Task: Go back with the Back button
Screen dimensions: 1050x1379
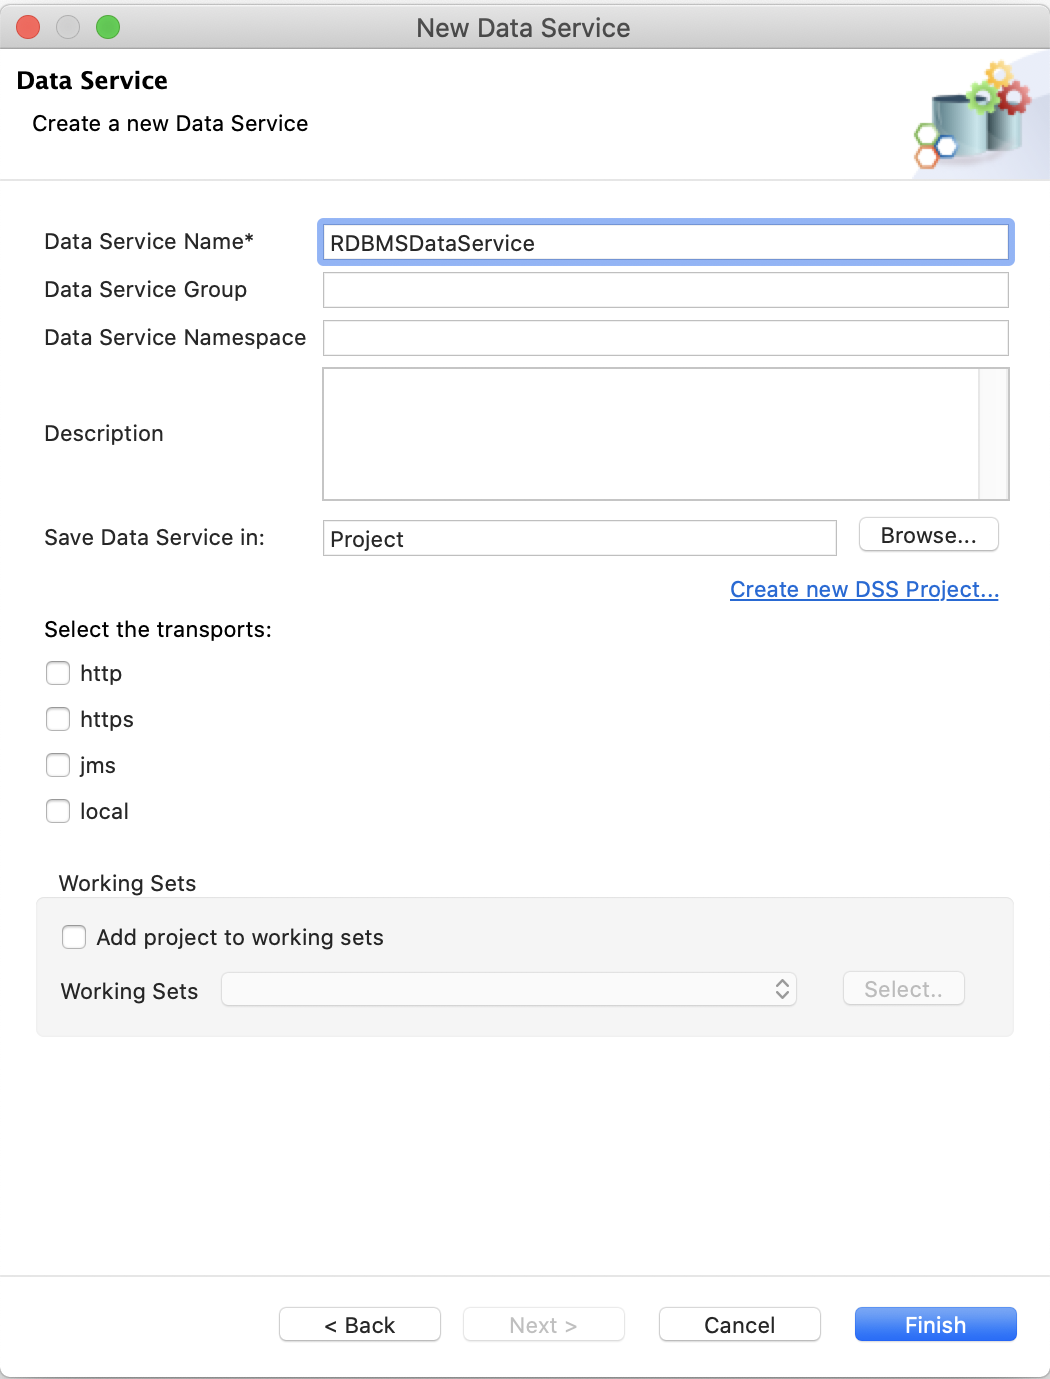Action: (x=360, y=1324)
